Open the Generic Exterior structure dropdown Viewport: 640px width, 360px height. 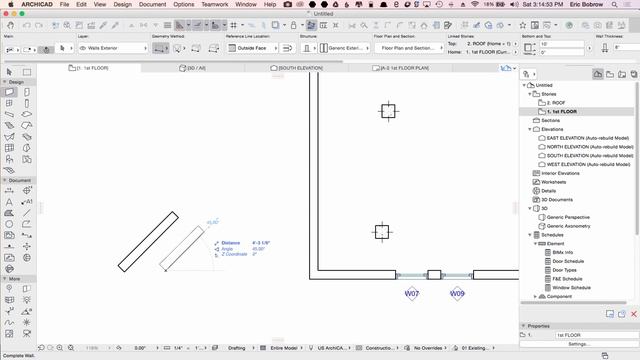pyautogui.click(x=344, y=48)
